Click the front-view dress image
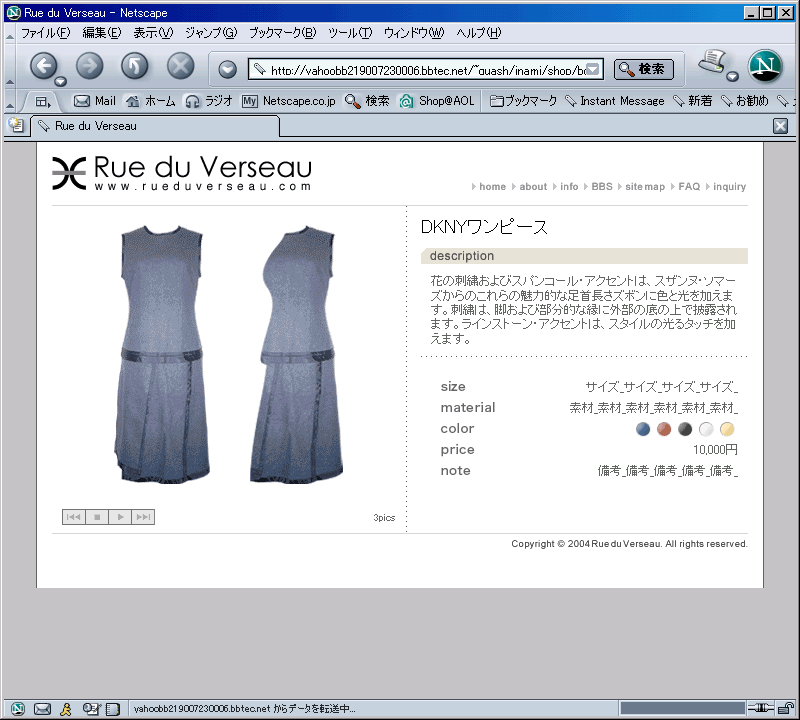Image resolution: width=800 pixels, height=720 pixels. click(162, 354)
